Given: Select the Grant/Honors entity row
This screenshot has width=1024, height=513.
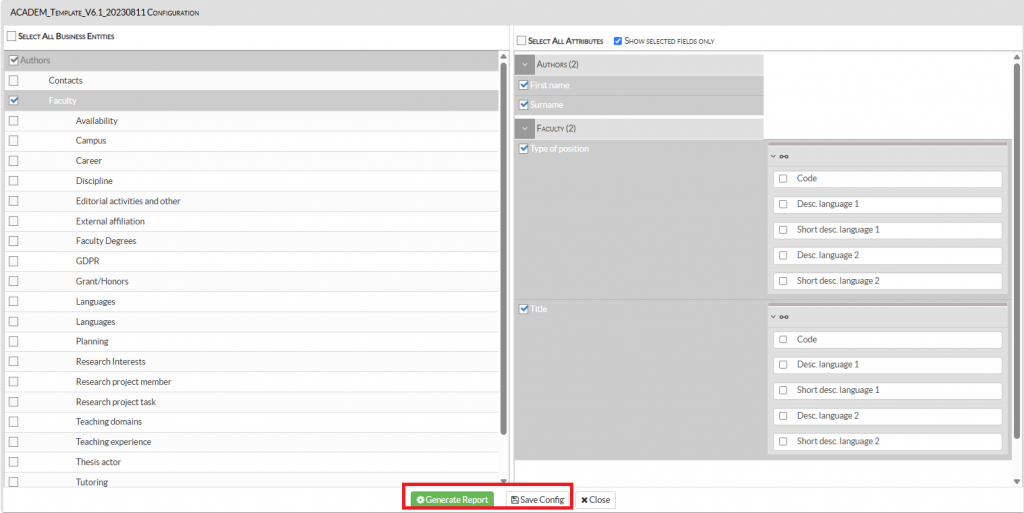Looking at the screenshot, I should [x=102, y=281].
